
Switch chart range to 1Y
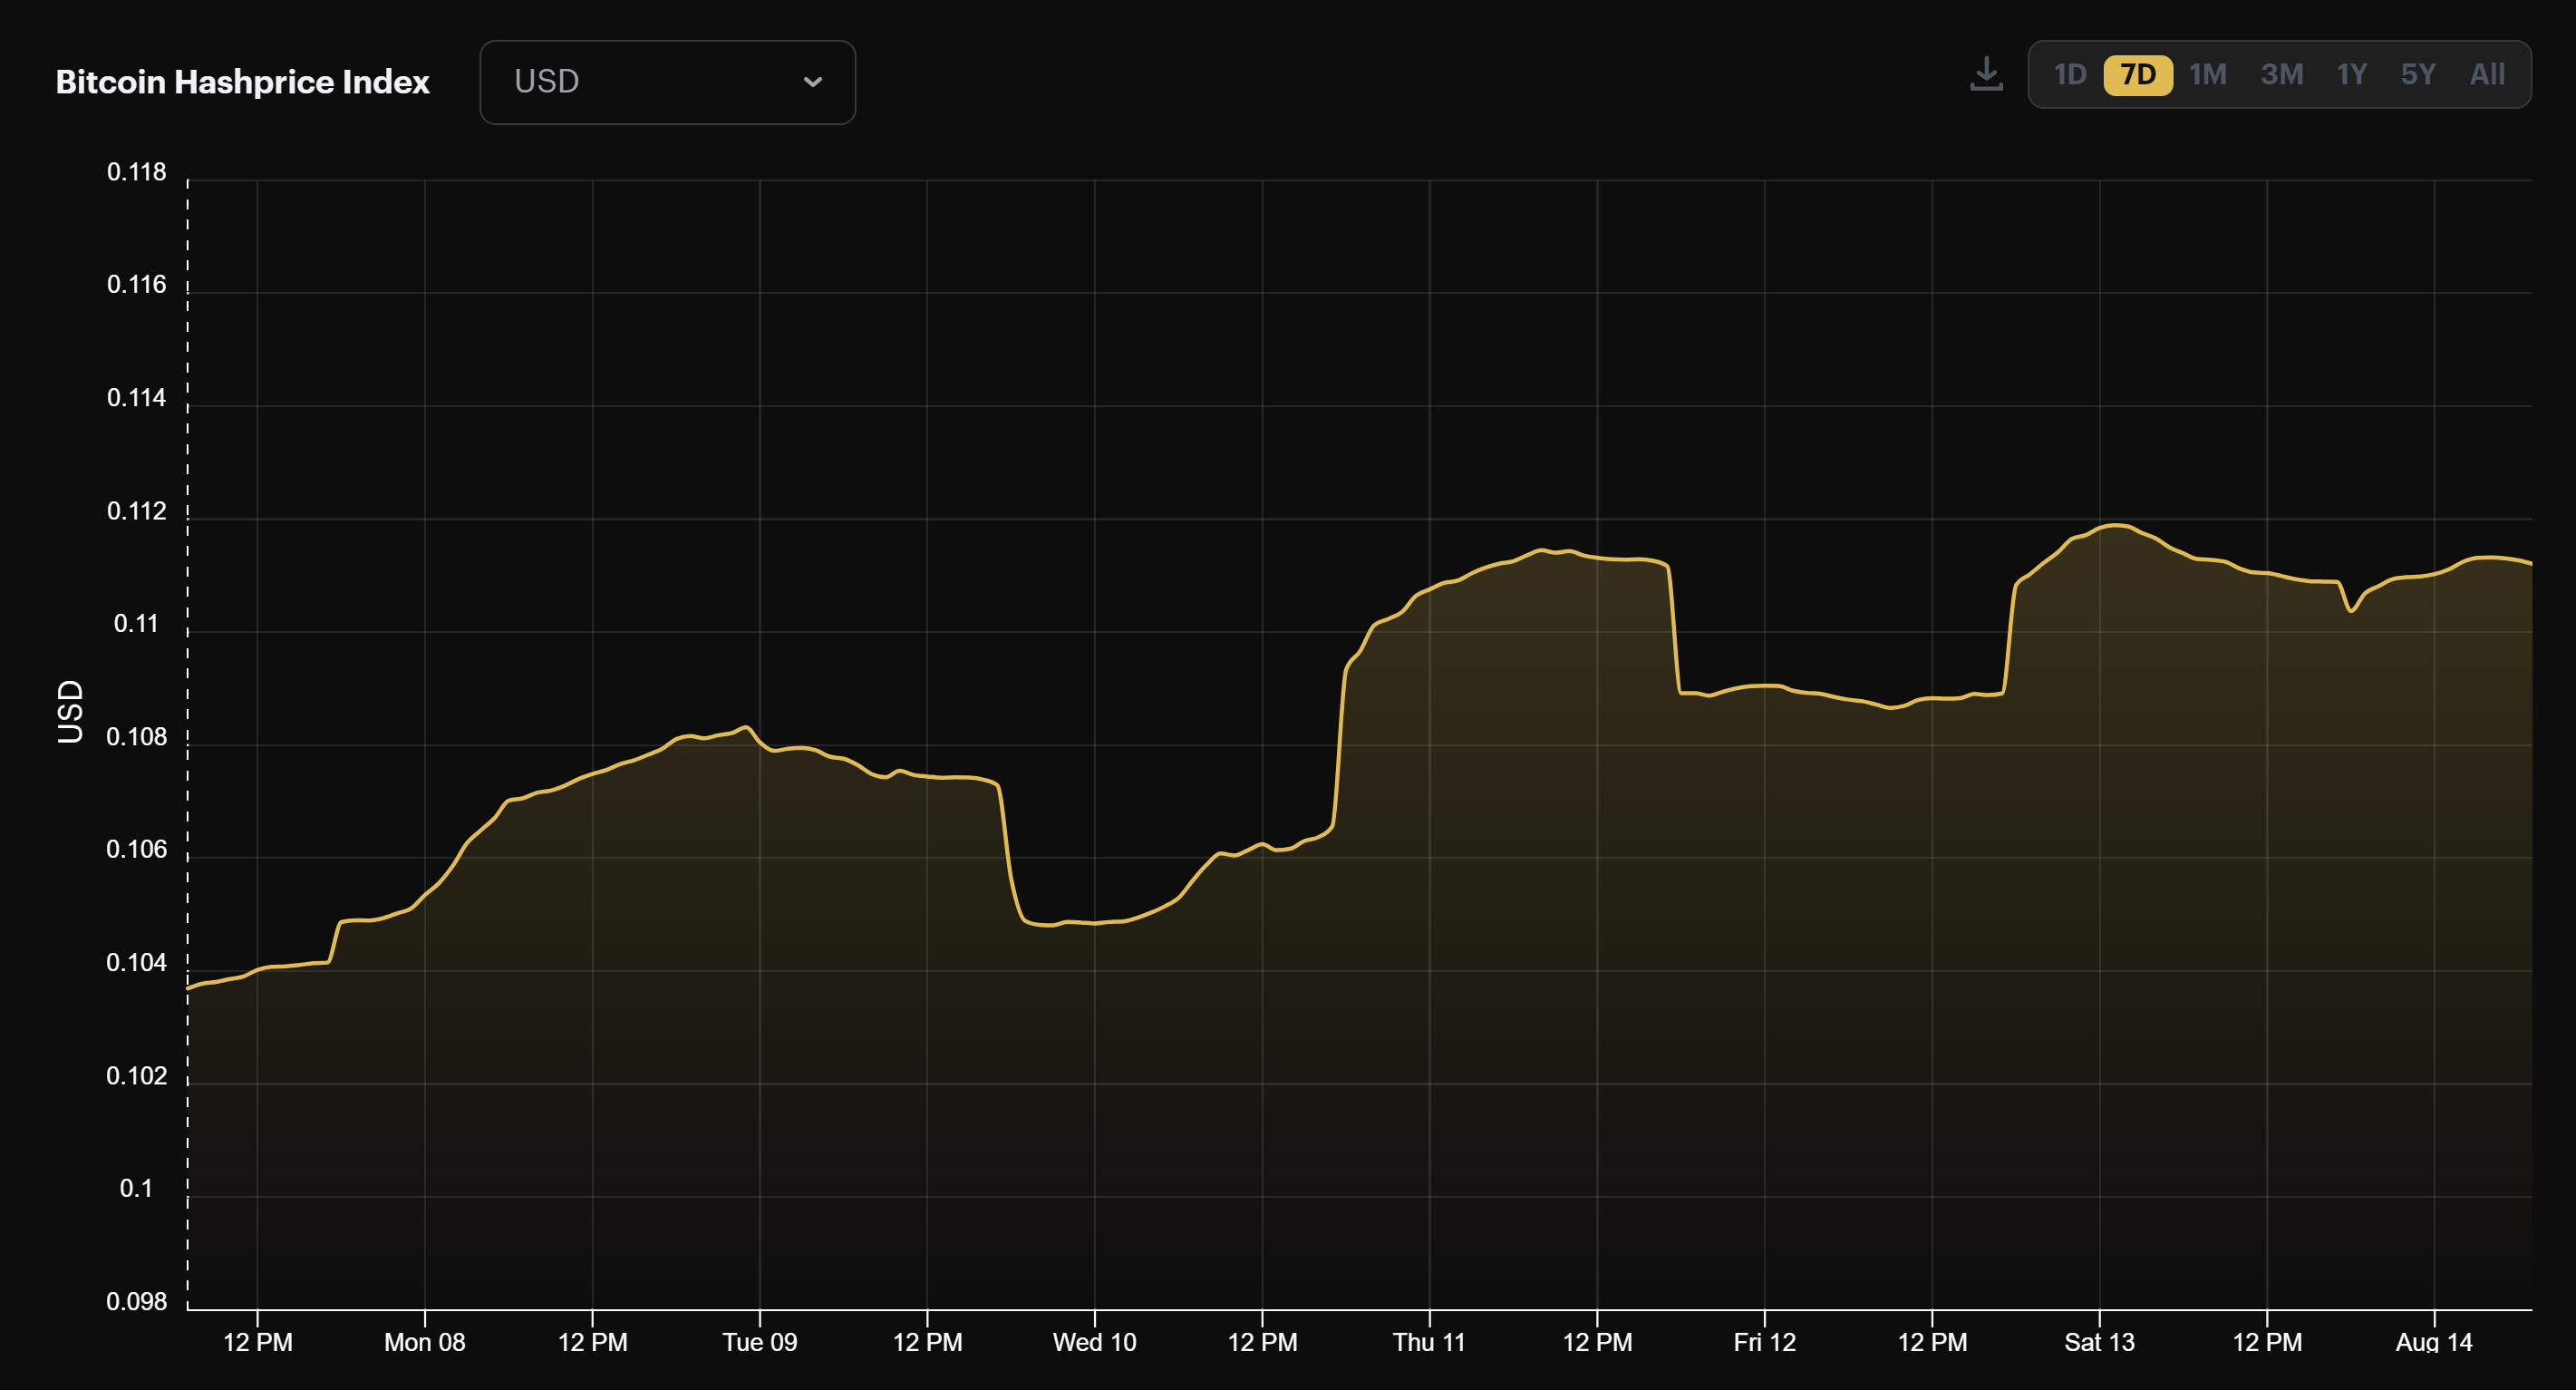[x=2352, y=75]
